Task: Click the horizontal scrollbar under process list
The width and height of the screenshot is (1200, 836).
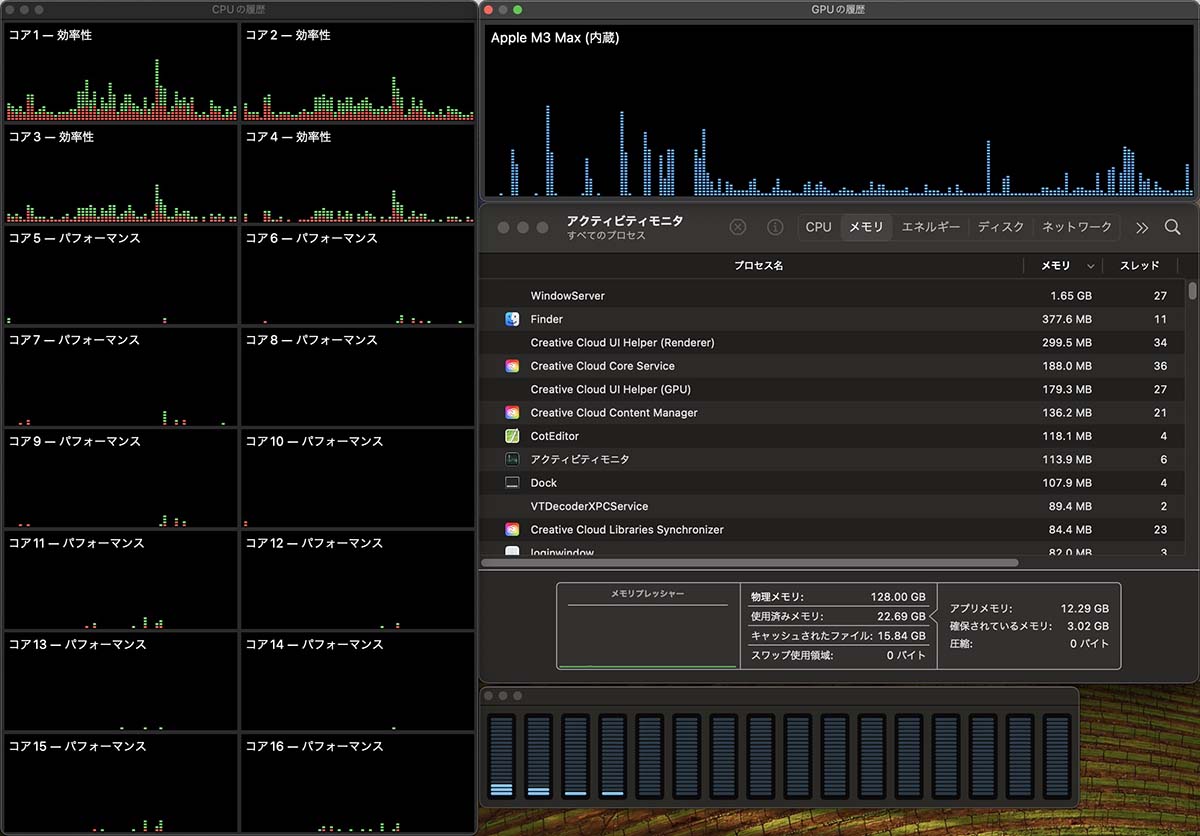Action: click(x=750, y=563)
